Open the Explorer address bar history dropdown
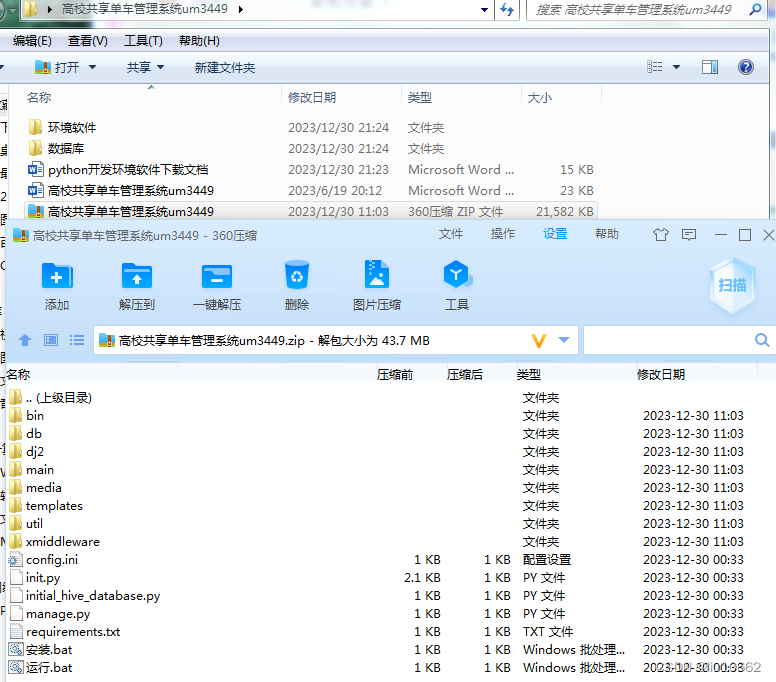This screenshot has height=682, width=776. (x=485, y=10)
